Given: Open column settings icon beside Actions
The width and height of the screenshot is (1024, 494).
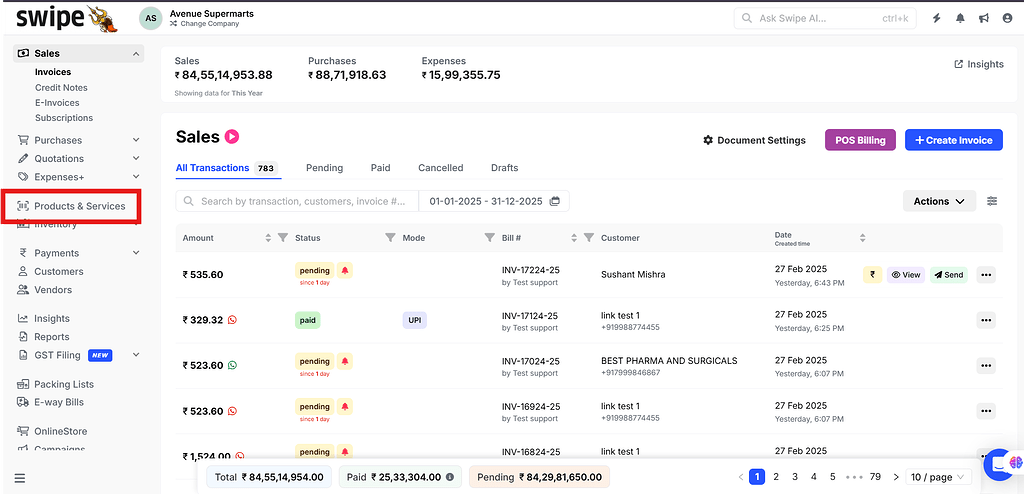Looking at the screenshot, I should 992,201.
